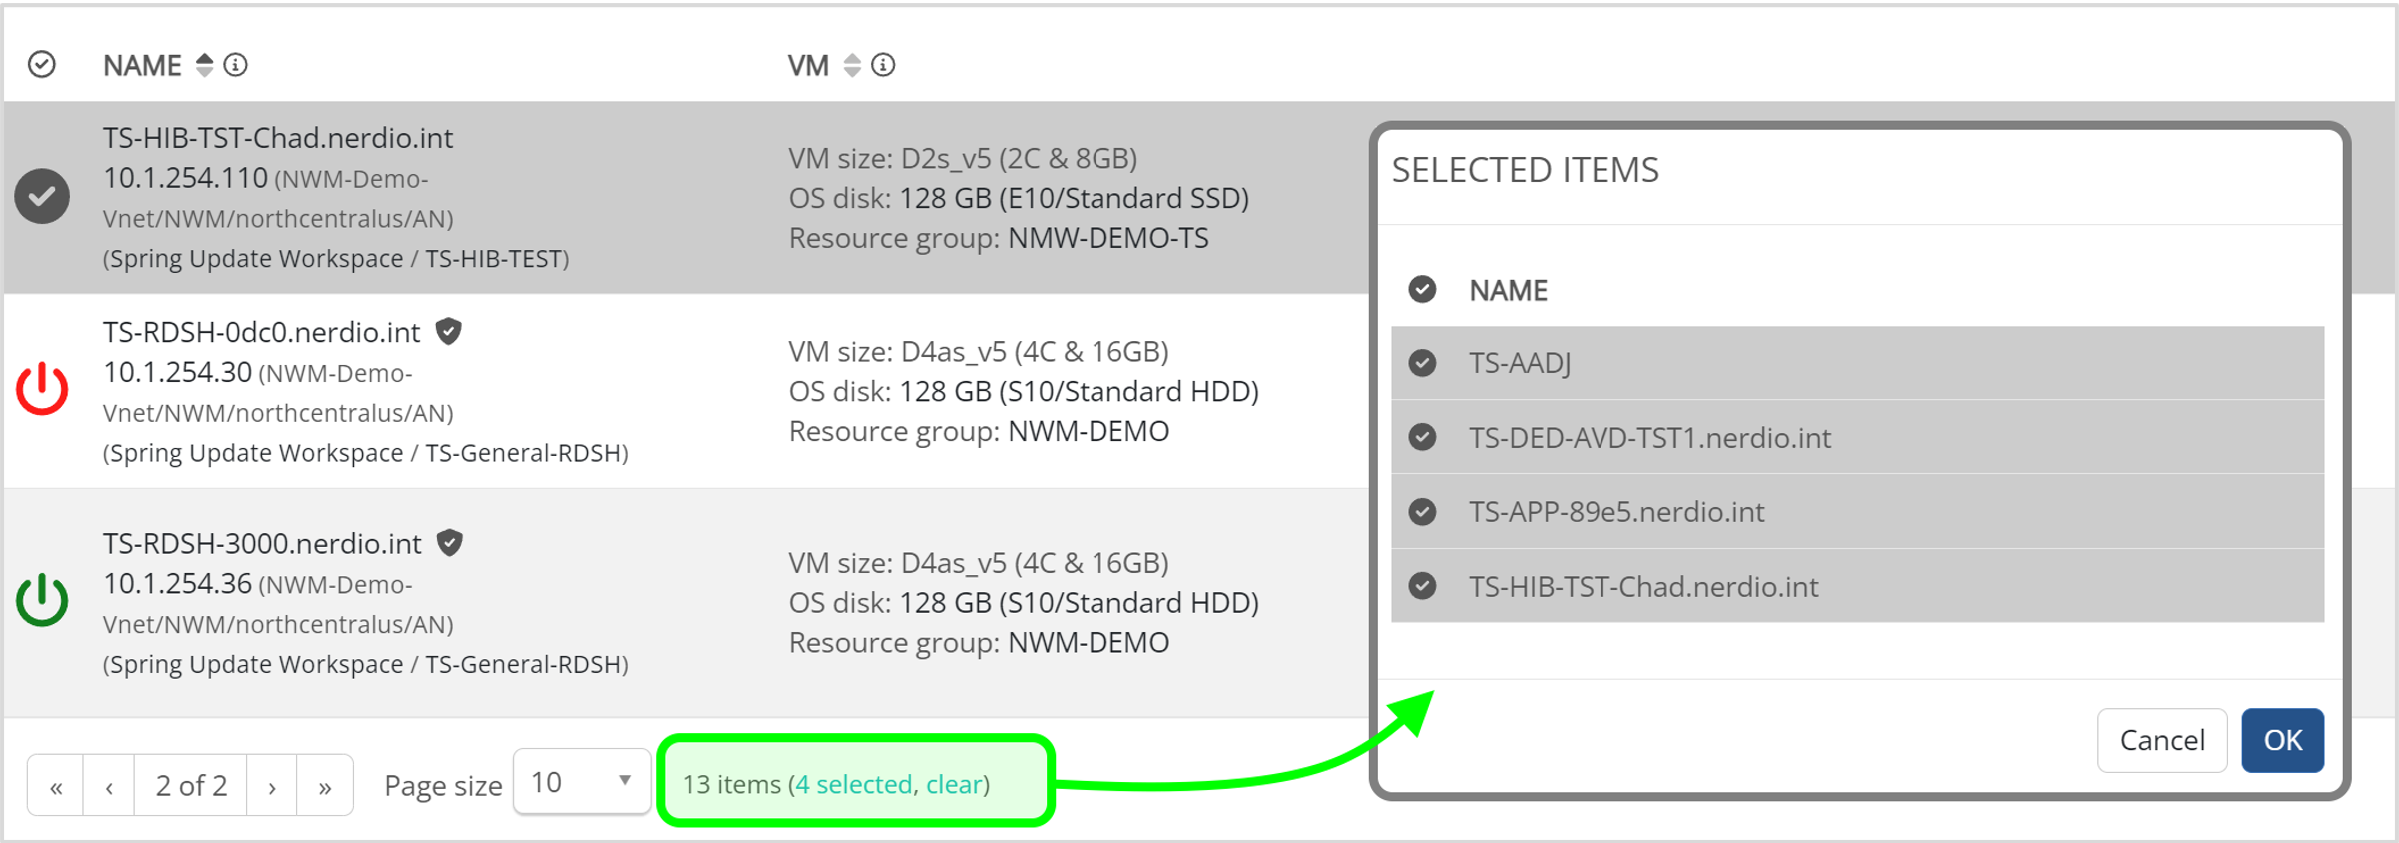The height and width of the screenshot is (843, 2399).
Task: Uncheck TS-DED-AVD-TST1.nerdio.int in Selected Items
Action: [x=1422, y=437]
